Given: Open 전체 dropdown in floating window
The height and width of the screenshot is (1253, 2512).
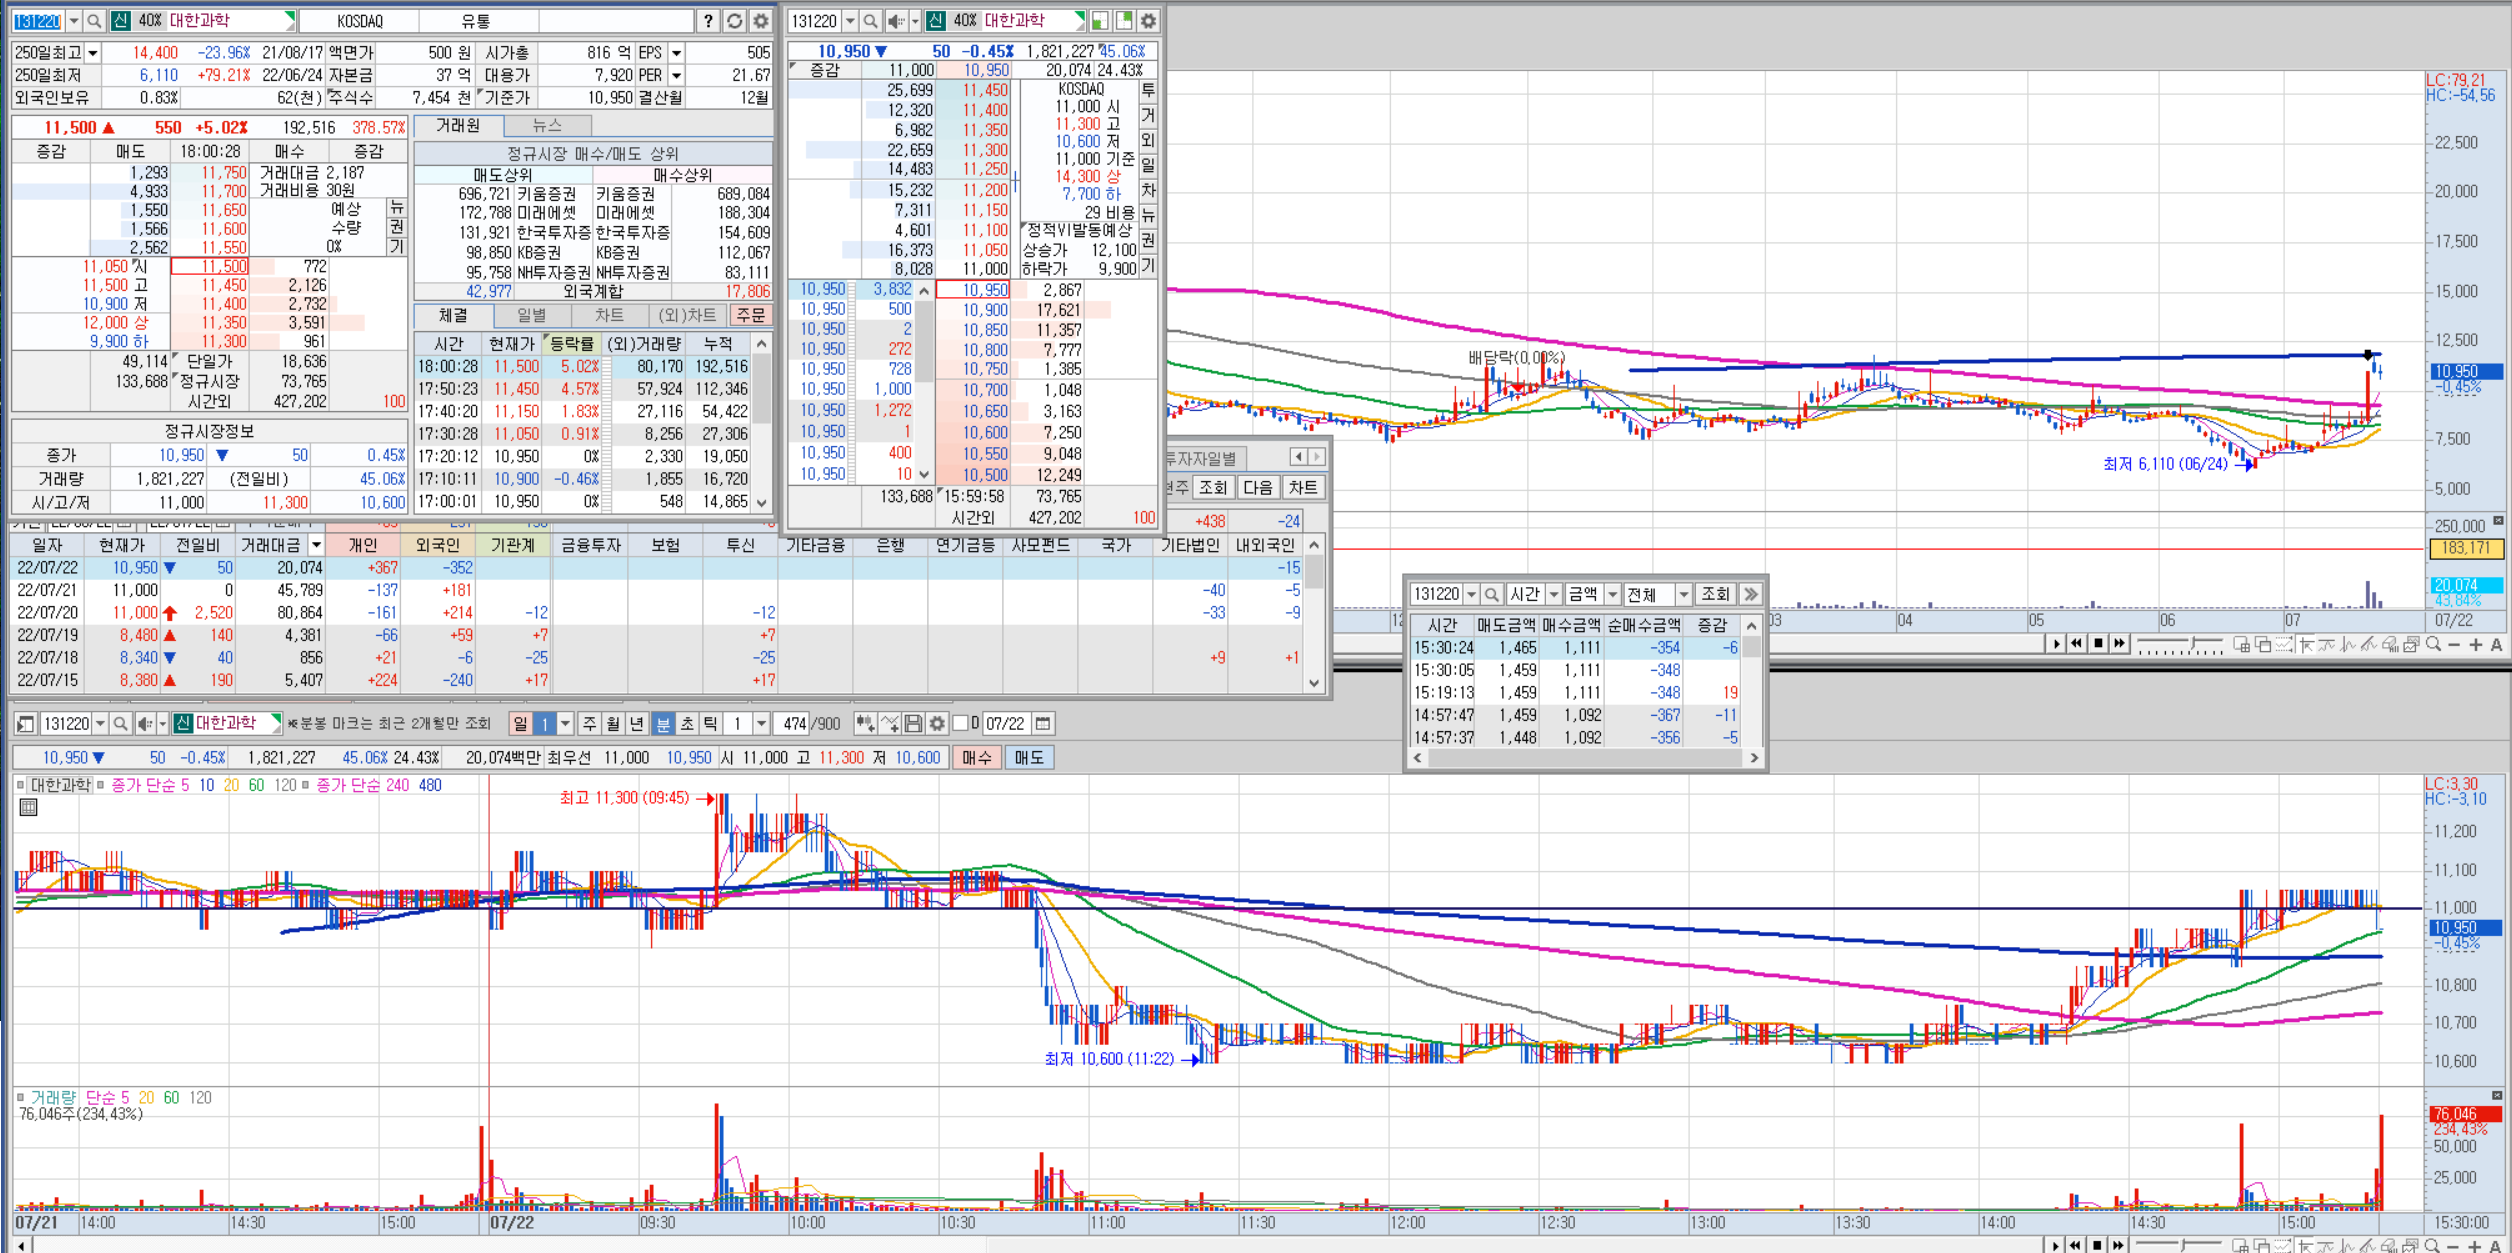Looking at the screenshot, I should click(x=1684, y=594).
